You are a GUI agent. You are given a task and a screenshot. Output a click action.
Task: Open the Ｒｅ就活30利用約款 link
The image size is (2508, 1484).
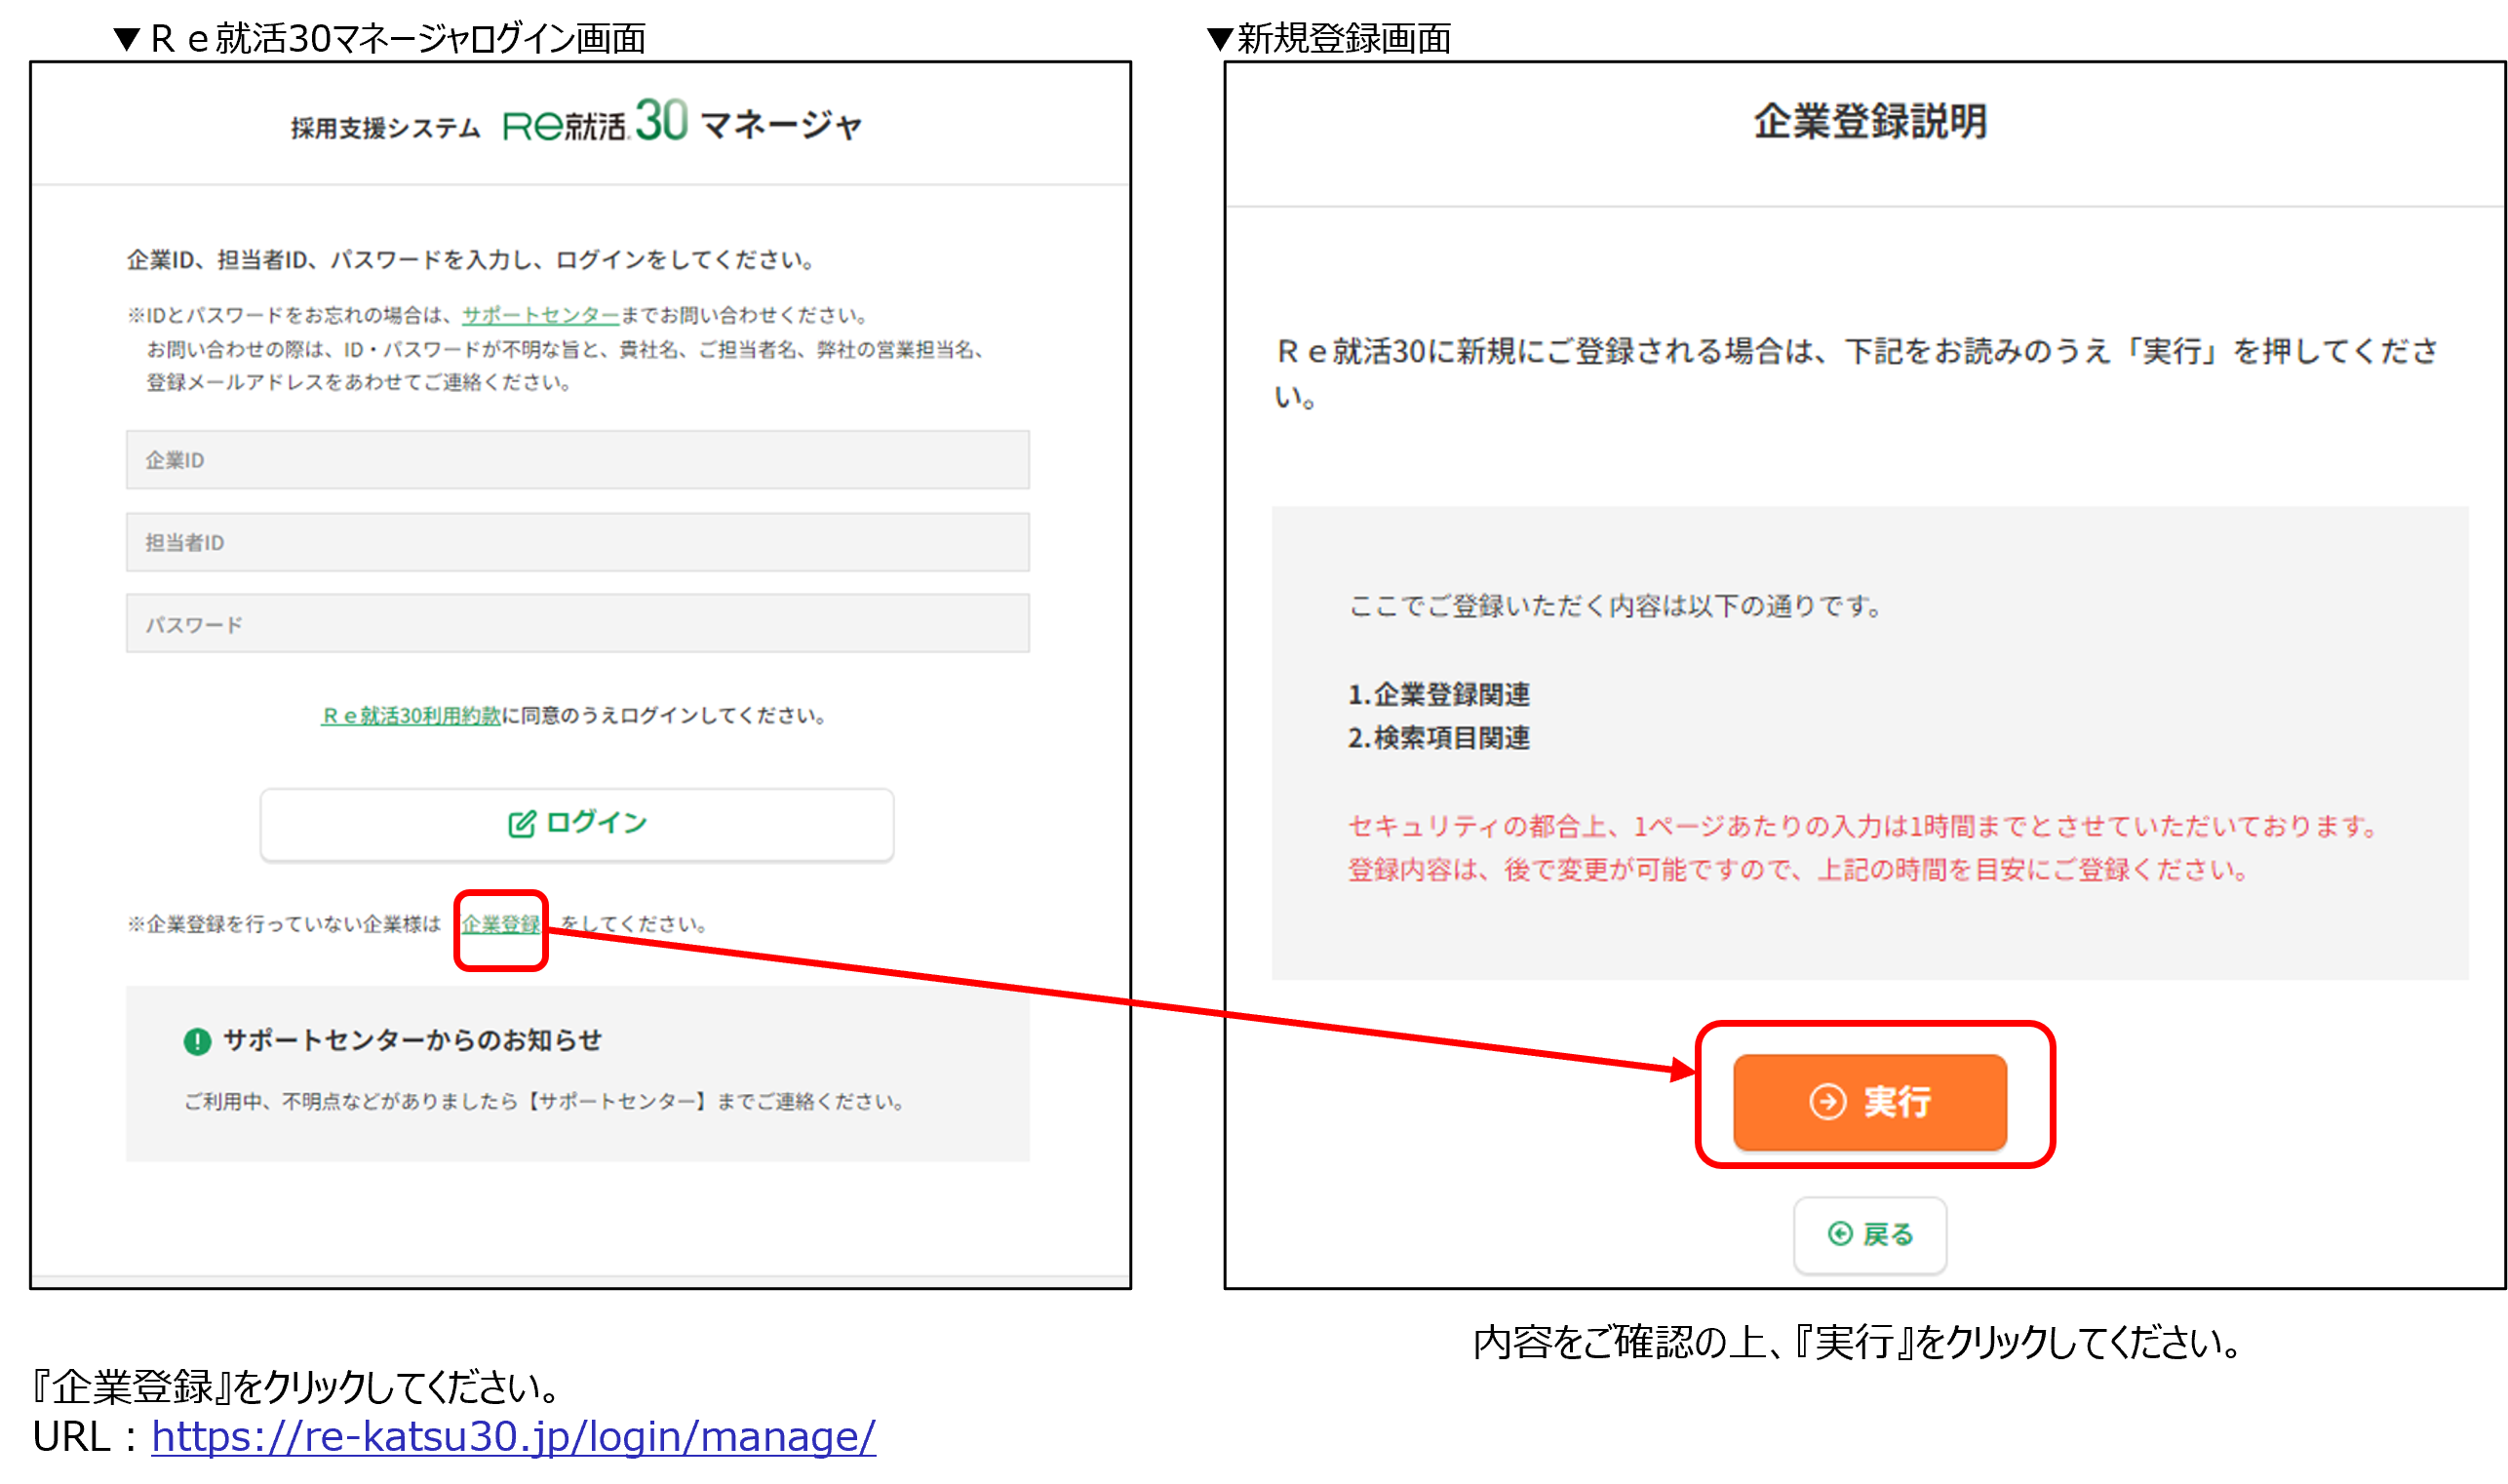[x=410, y=715]
